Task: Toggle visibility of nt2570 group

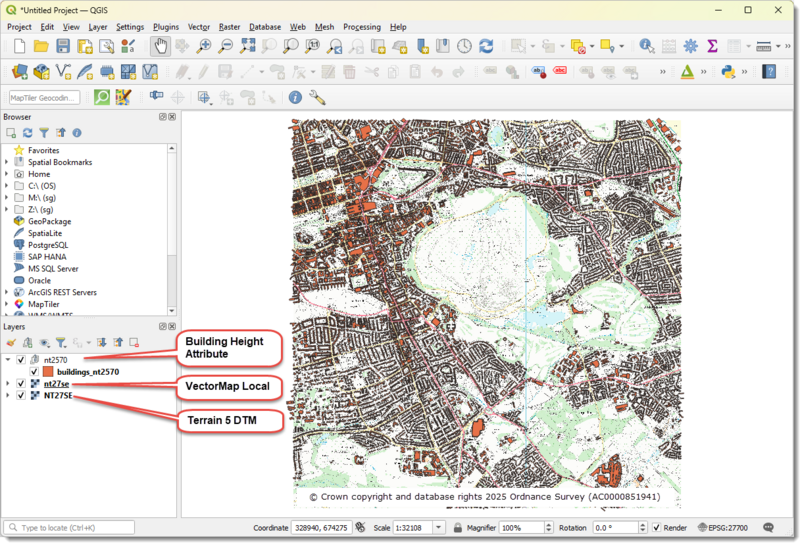Action: point(21,360)
